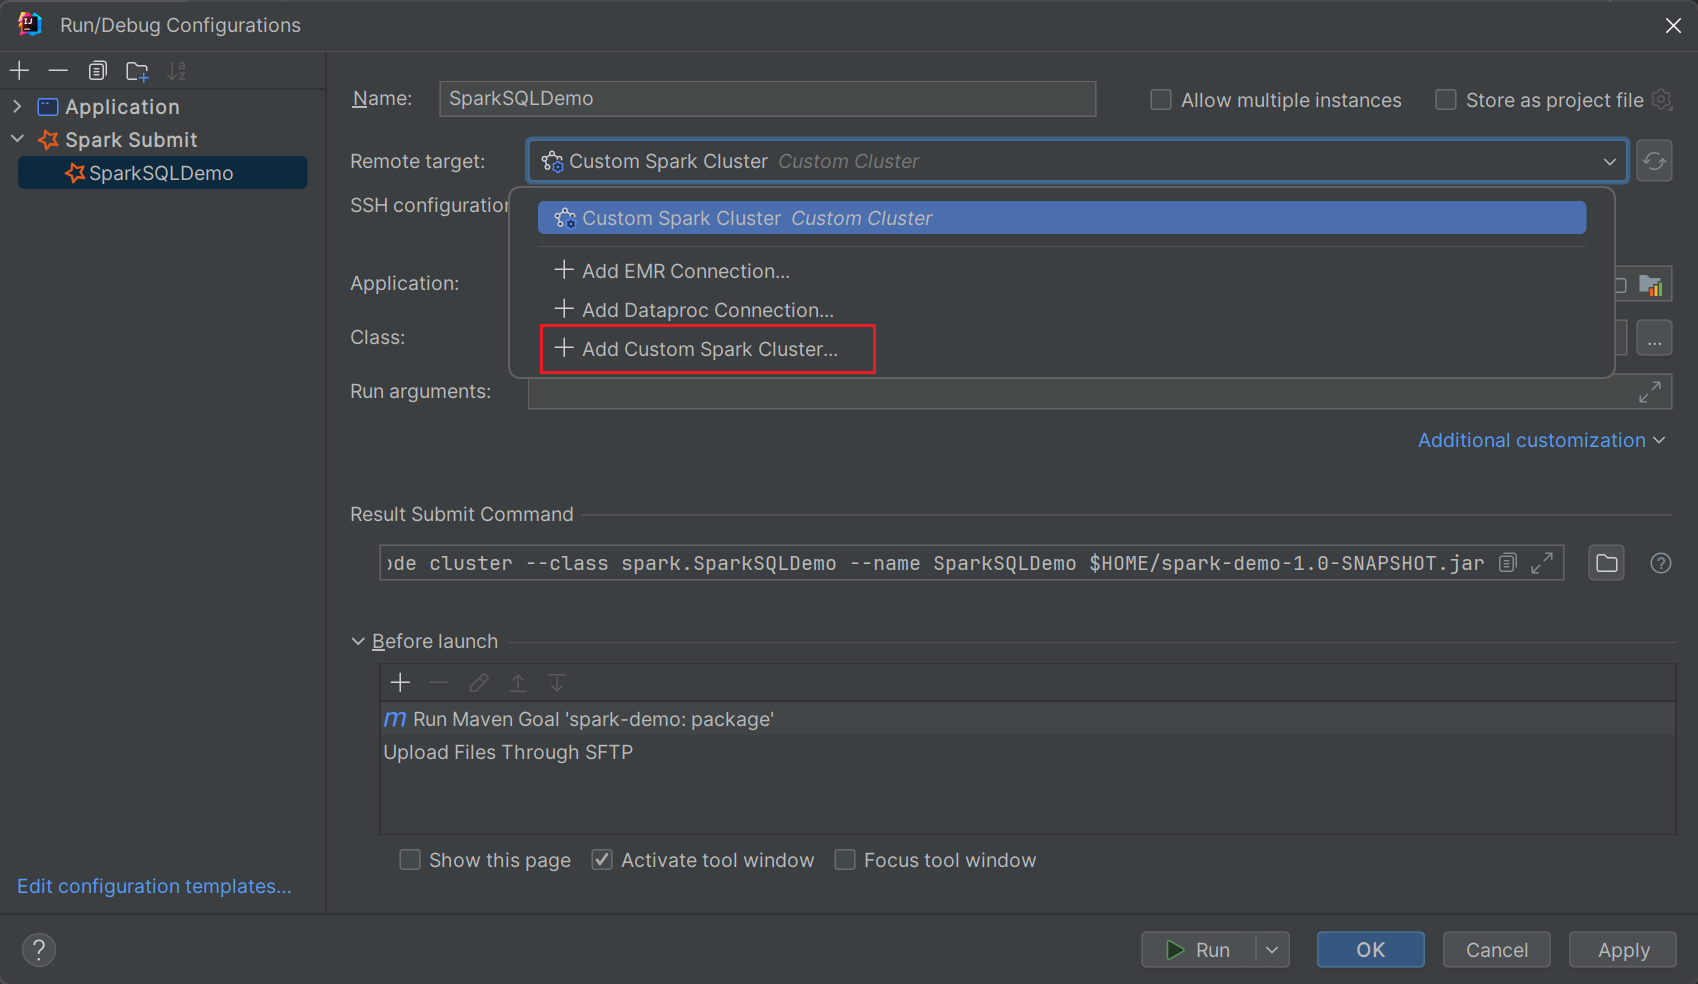Expand the Run arguments field
The width and height of the screenshot is (1698, 984).
pos(1649,392)
